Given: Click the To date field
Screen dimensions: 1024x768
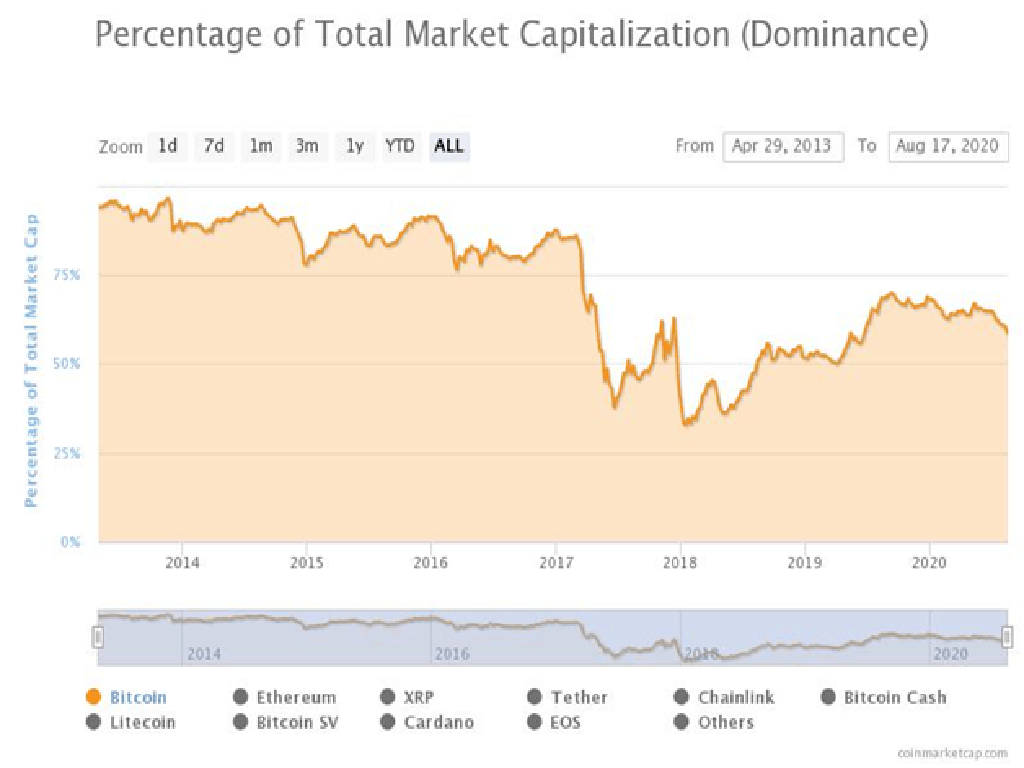Looking at the screenshot, I should click(947, 146).
